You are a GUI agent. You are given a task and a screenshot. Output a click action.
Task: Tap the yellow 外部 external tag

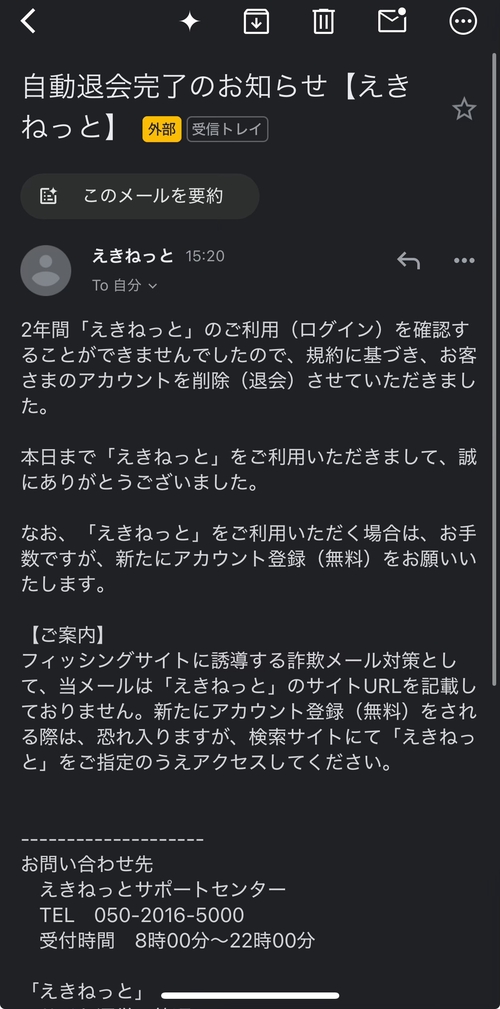coord(162,129)
